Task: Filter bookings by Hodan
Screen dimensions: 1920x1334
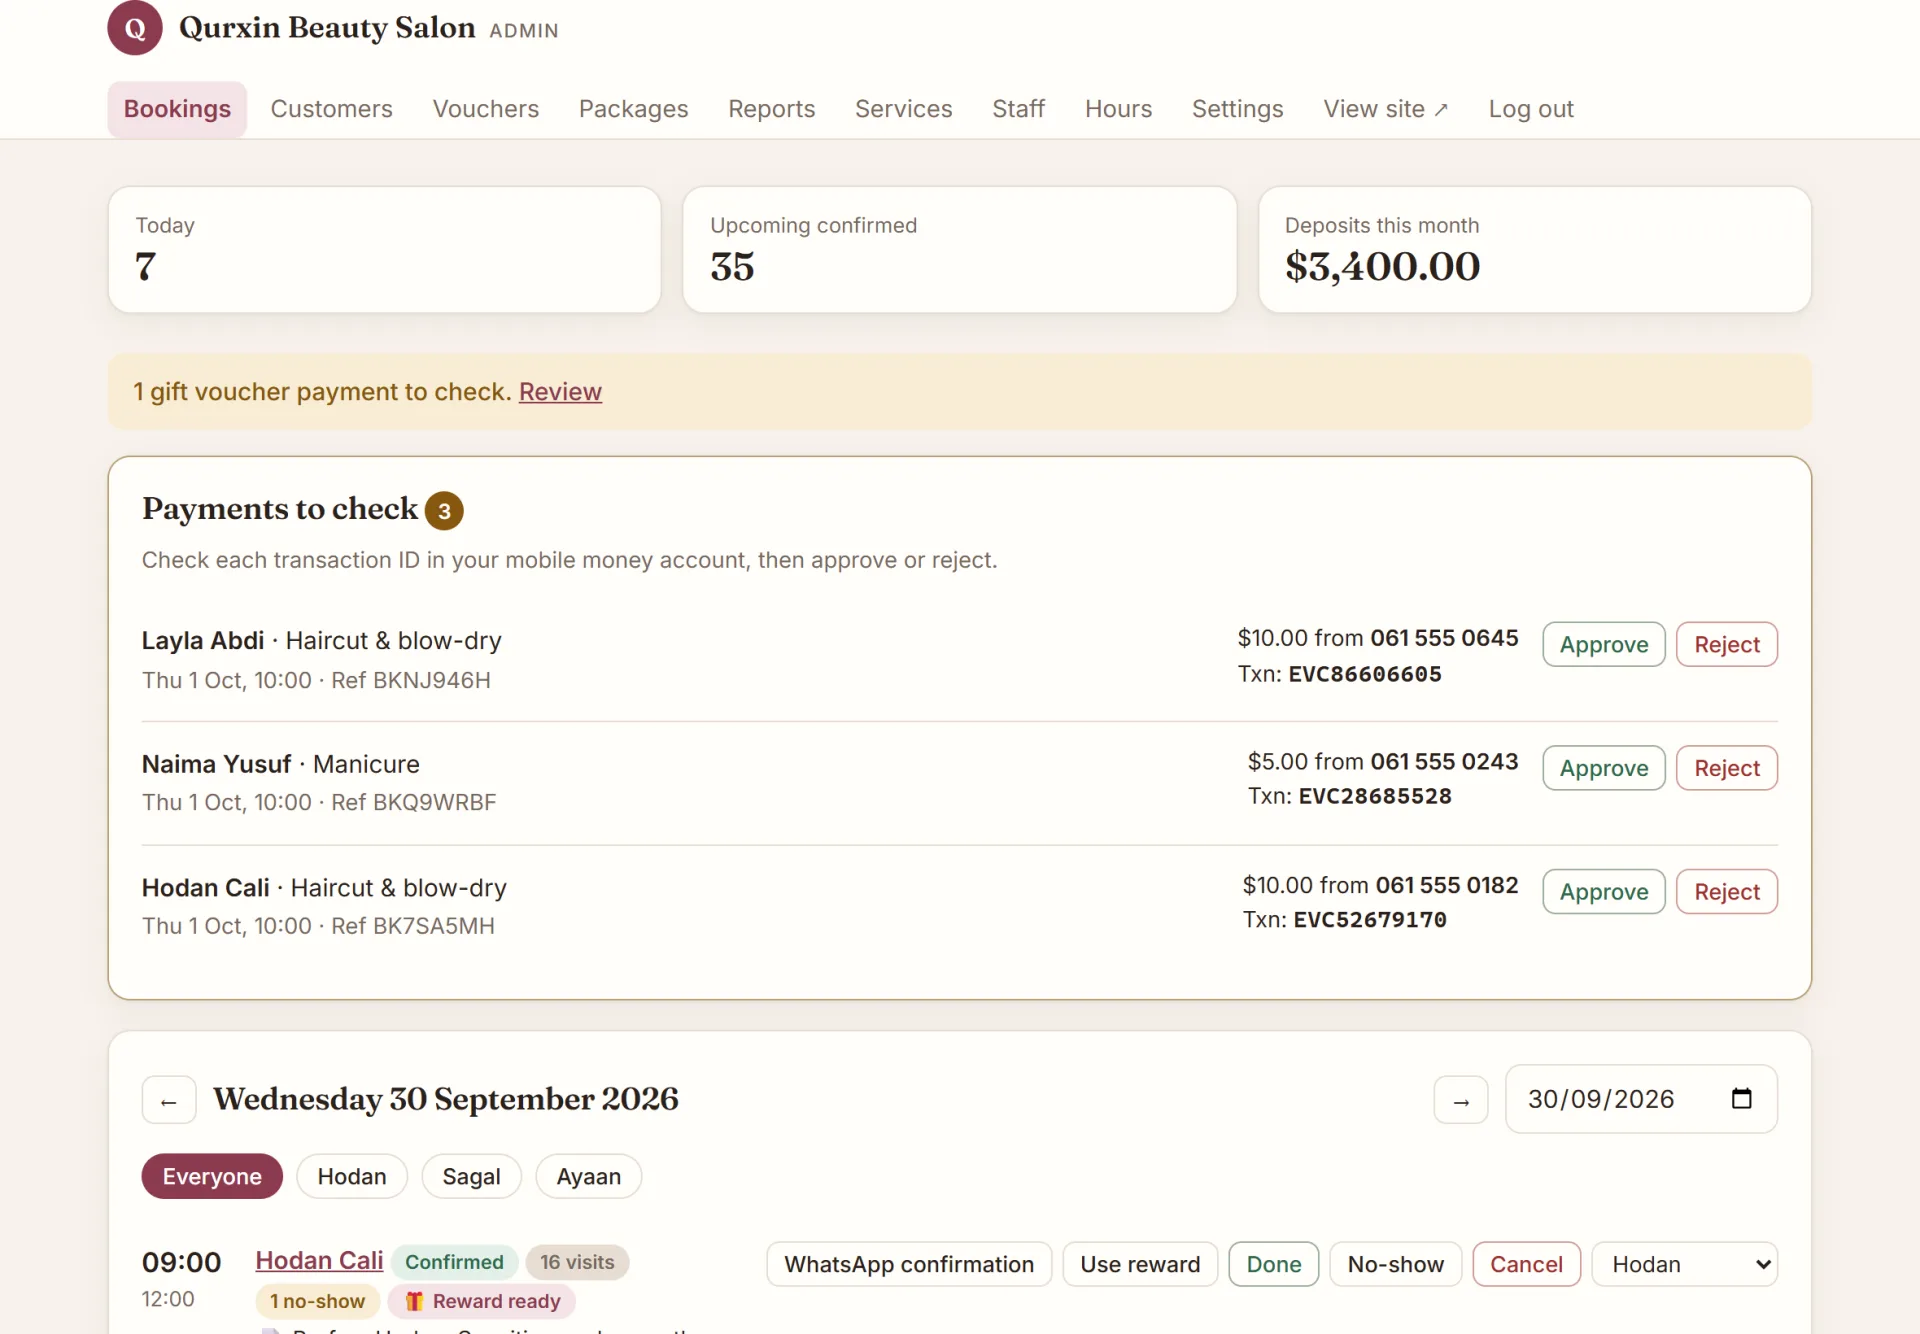Action: point(351,1177)
